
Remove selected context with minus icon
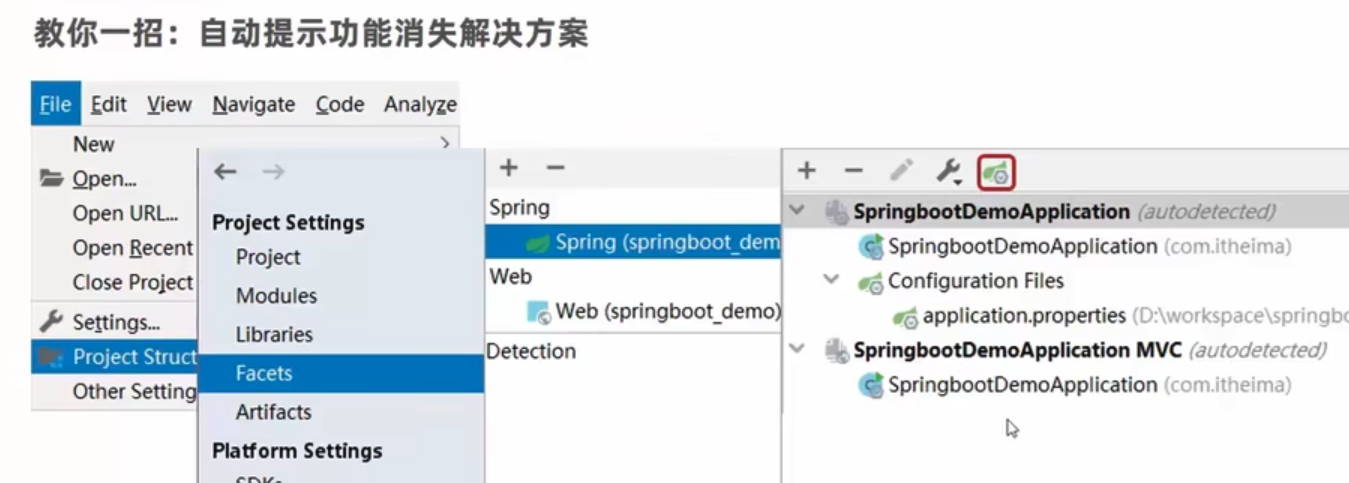(853, 171)
